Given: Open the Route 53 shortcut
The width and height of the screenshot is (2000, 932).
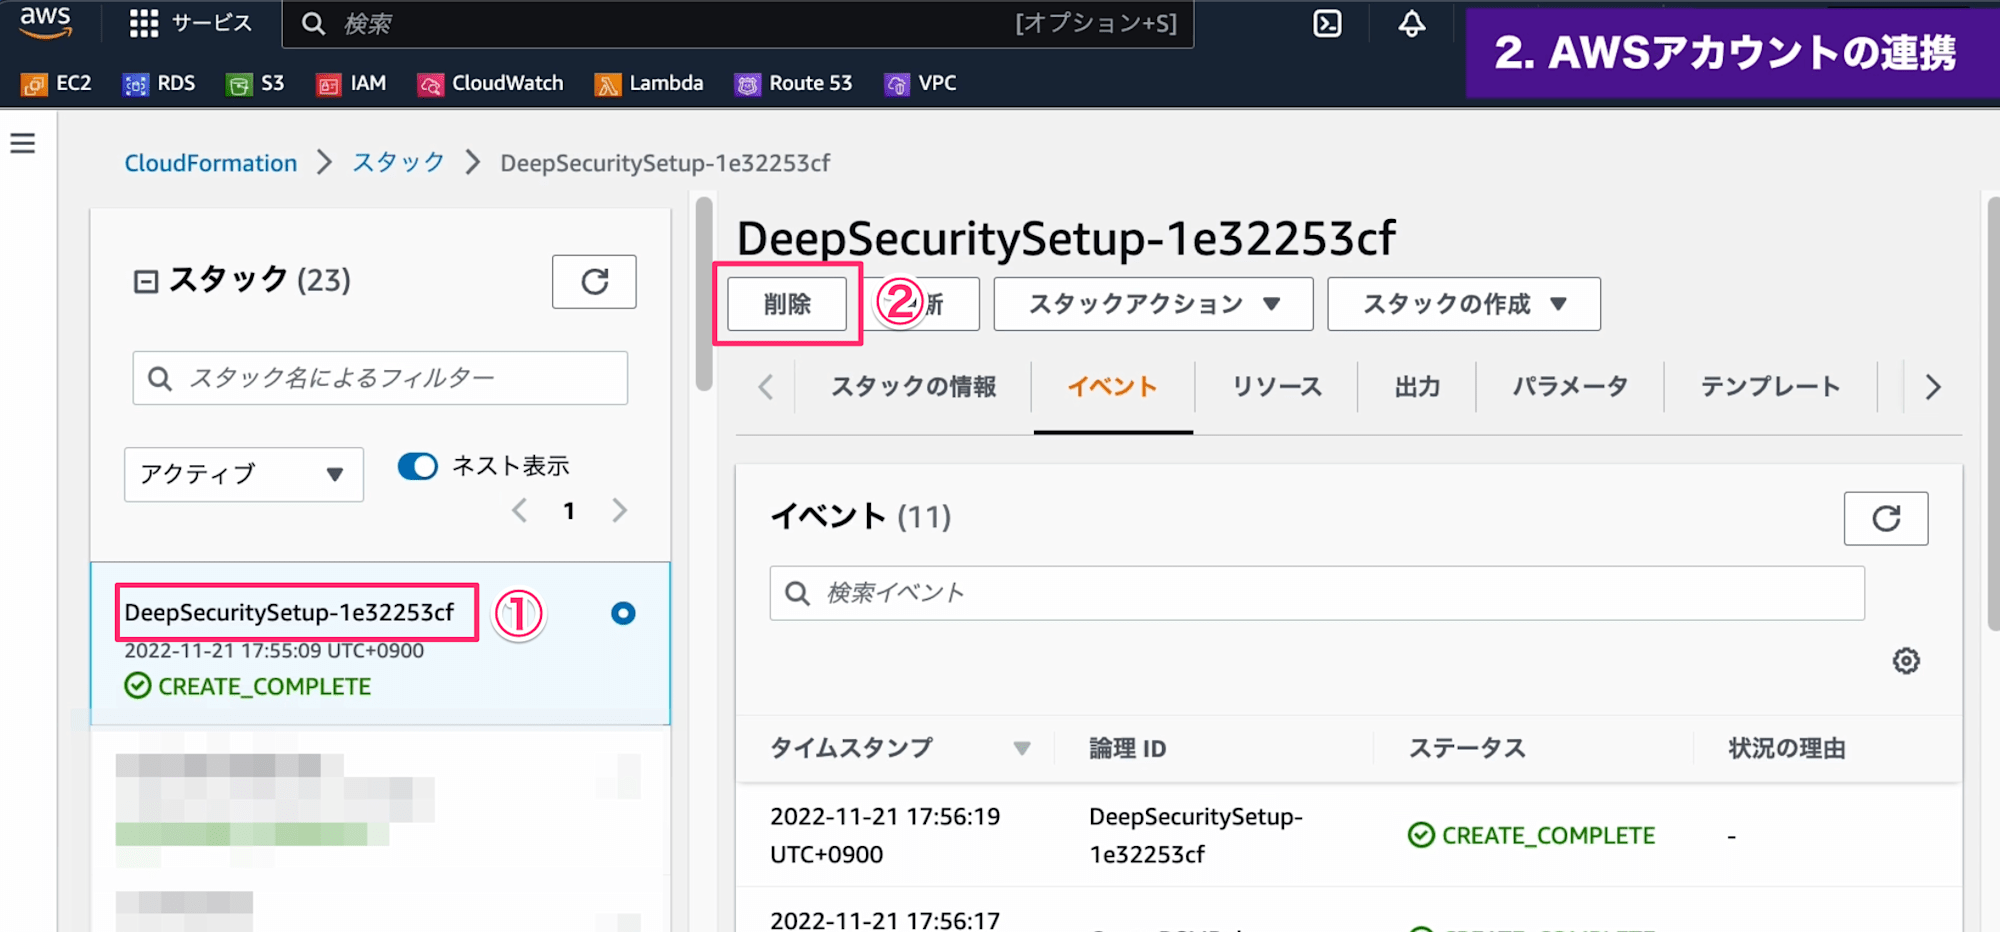Looking at the screenshot, I should 793,84.
